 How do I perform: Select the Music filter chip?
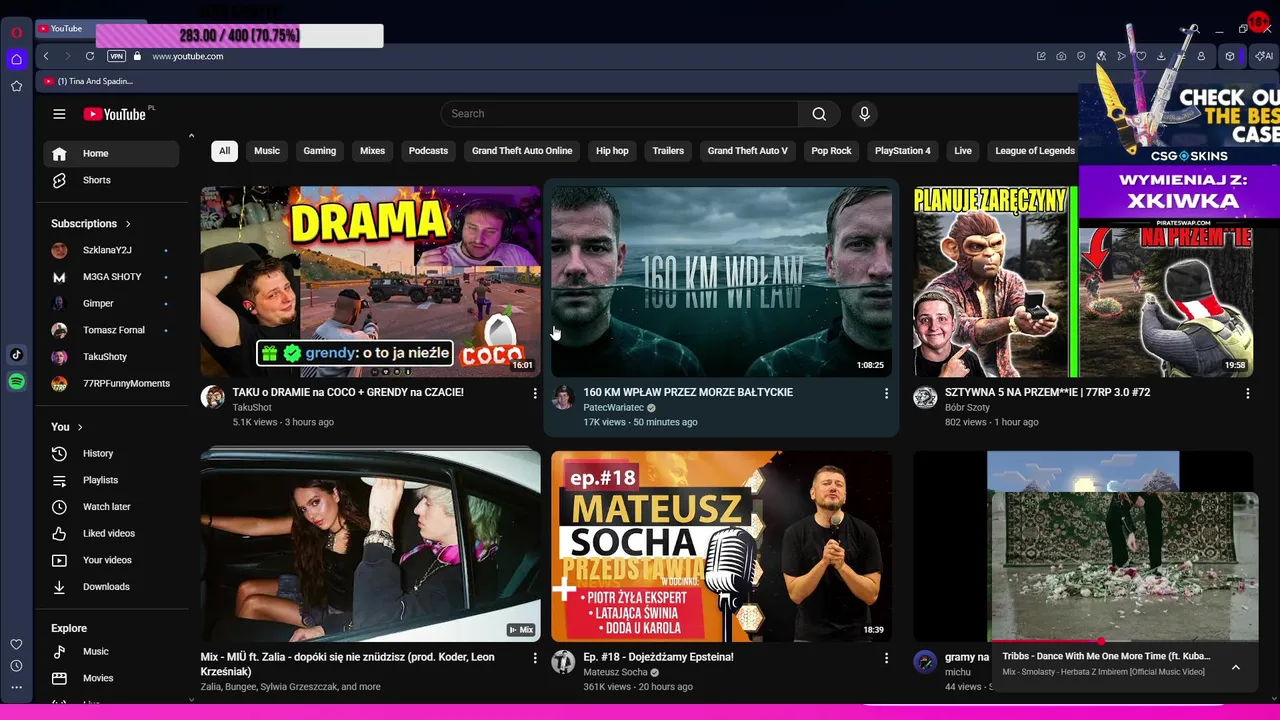267,151
